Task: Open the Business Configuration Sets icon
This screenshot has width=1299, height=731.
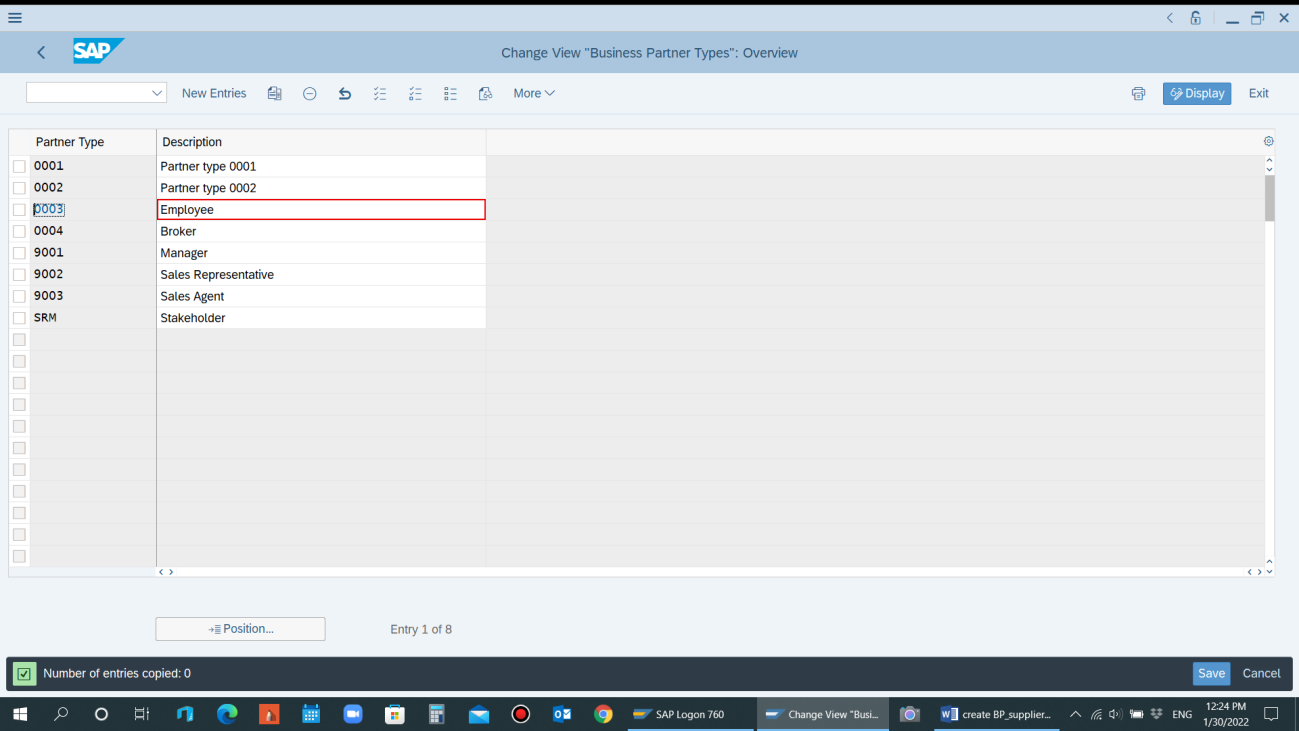Action: click(x=485, y=93)
